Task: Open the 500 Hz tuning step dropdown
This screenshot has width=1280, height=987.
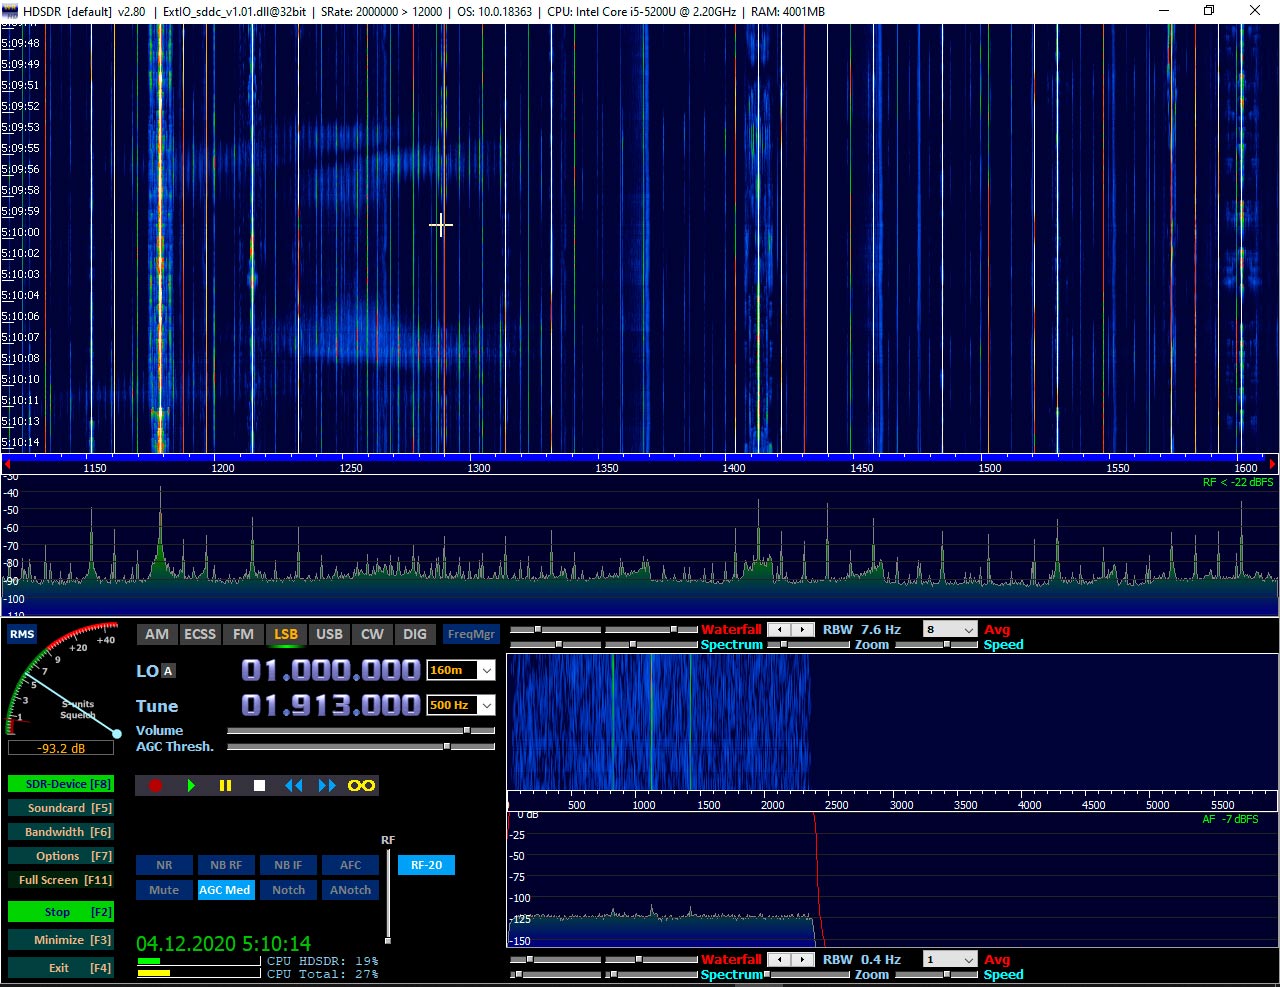Action: [486, 706]
